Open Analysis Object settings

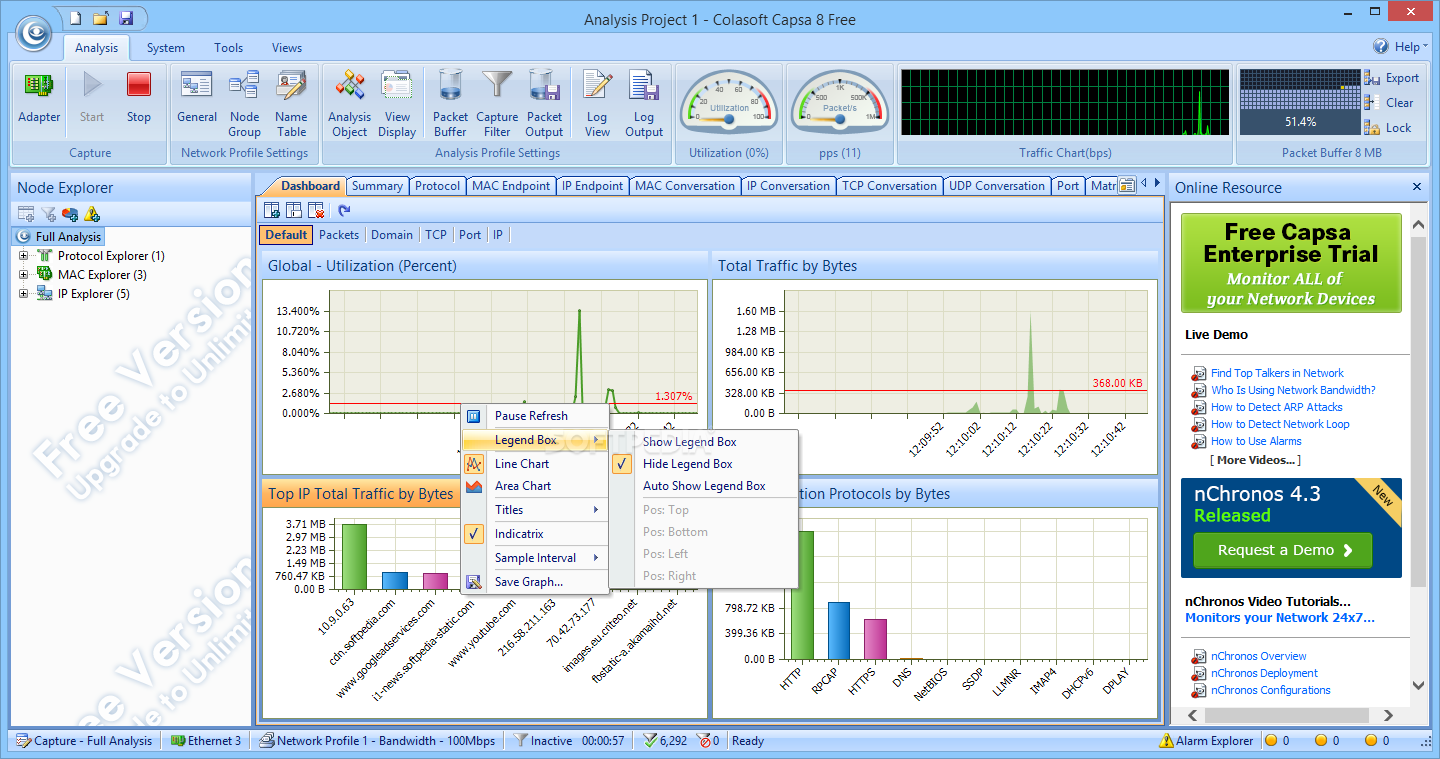349,104
